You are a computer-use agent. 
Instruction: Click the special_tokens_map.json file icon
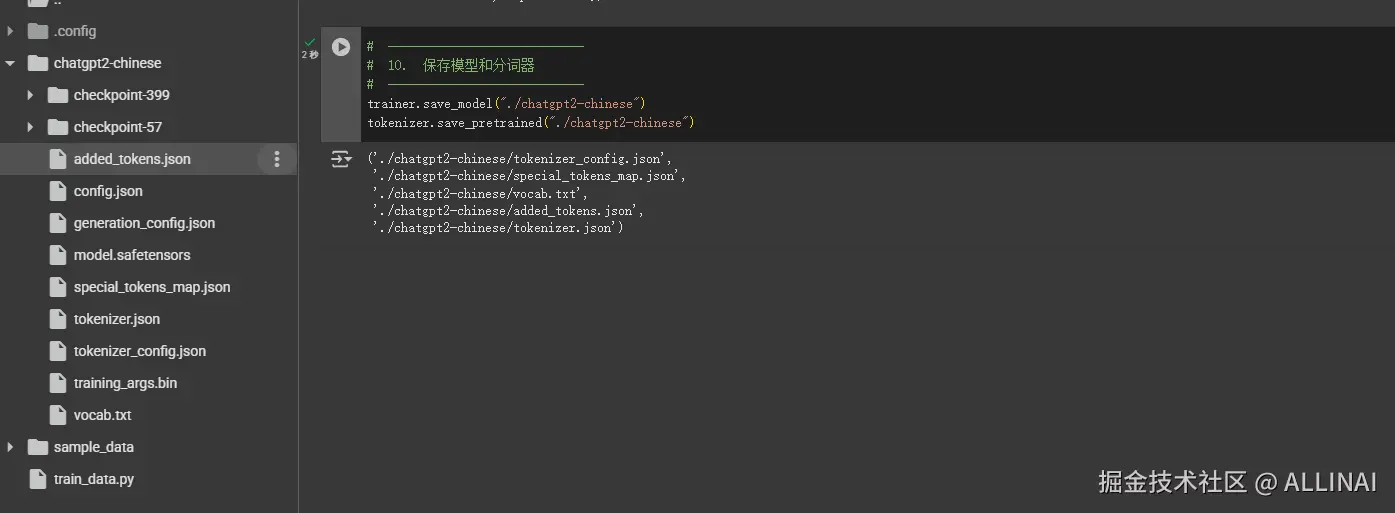(x=57, y=287)
